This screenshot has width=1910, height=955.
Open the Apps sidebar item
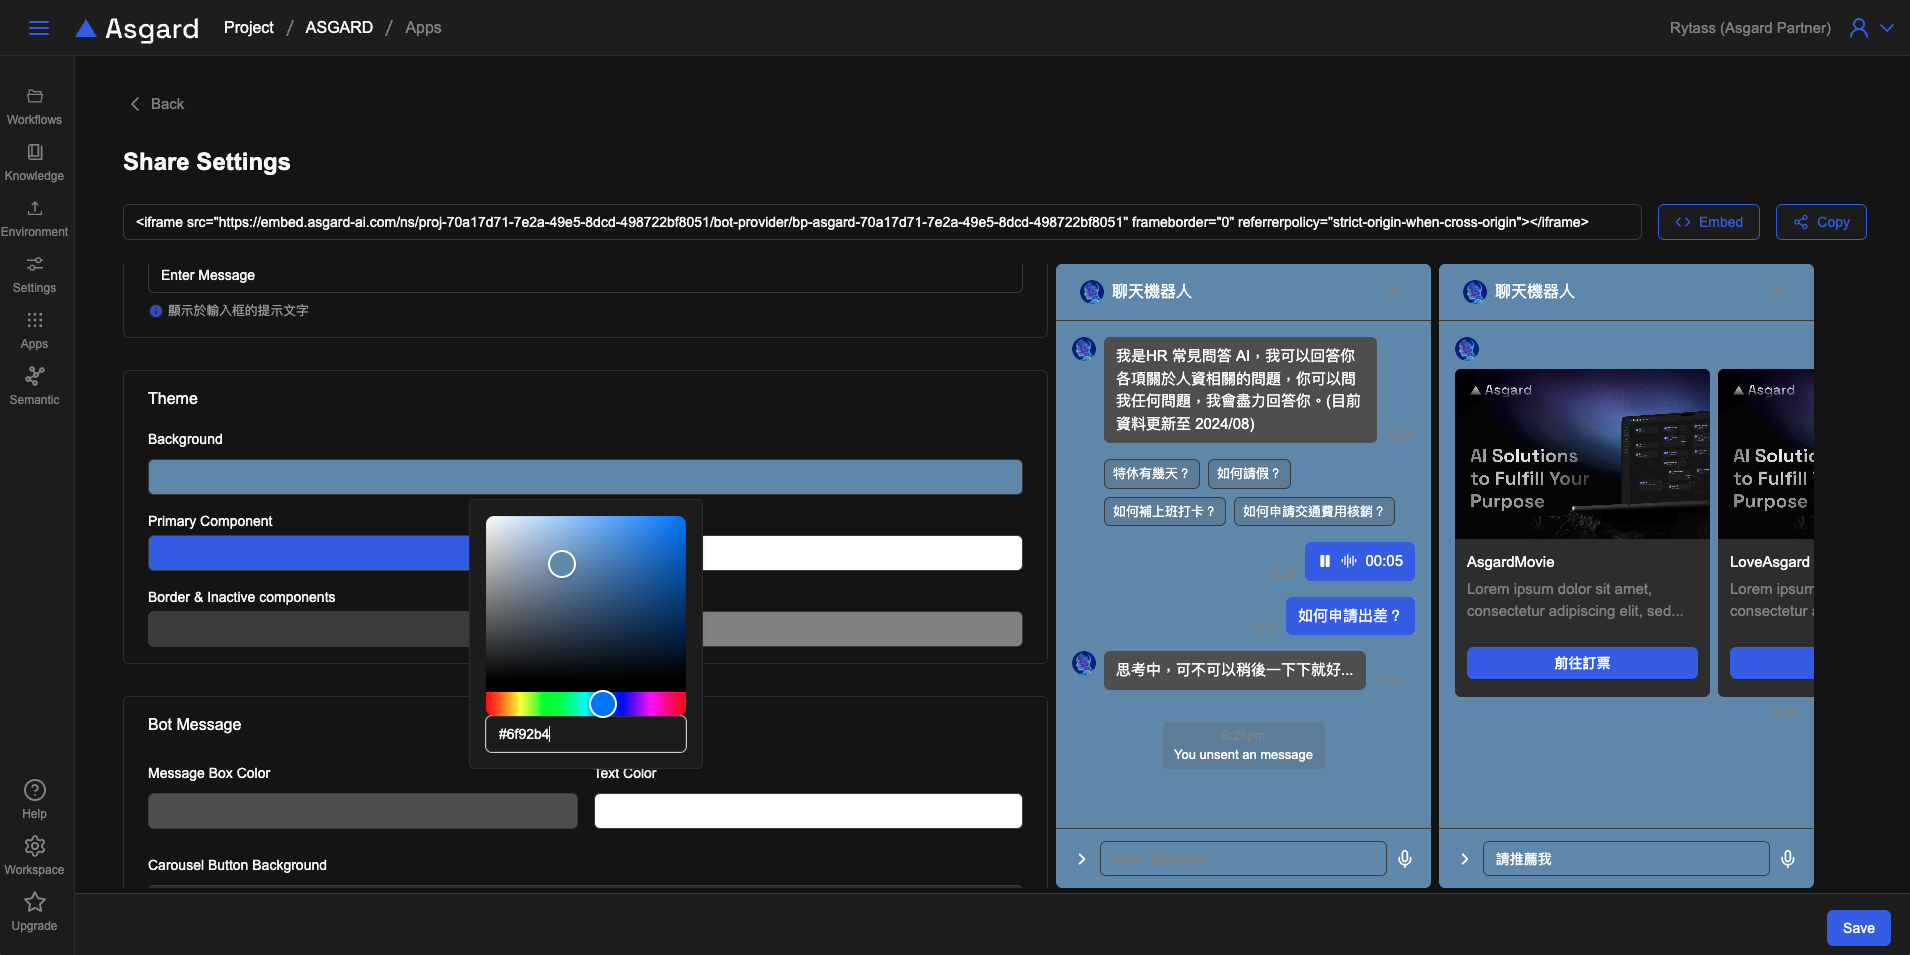[35, 330]
